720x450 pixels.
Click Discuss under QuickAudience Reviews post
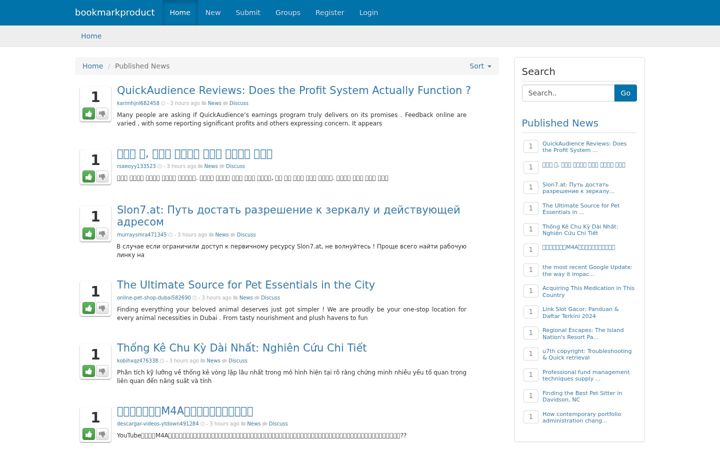(239, 103)
